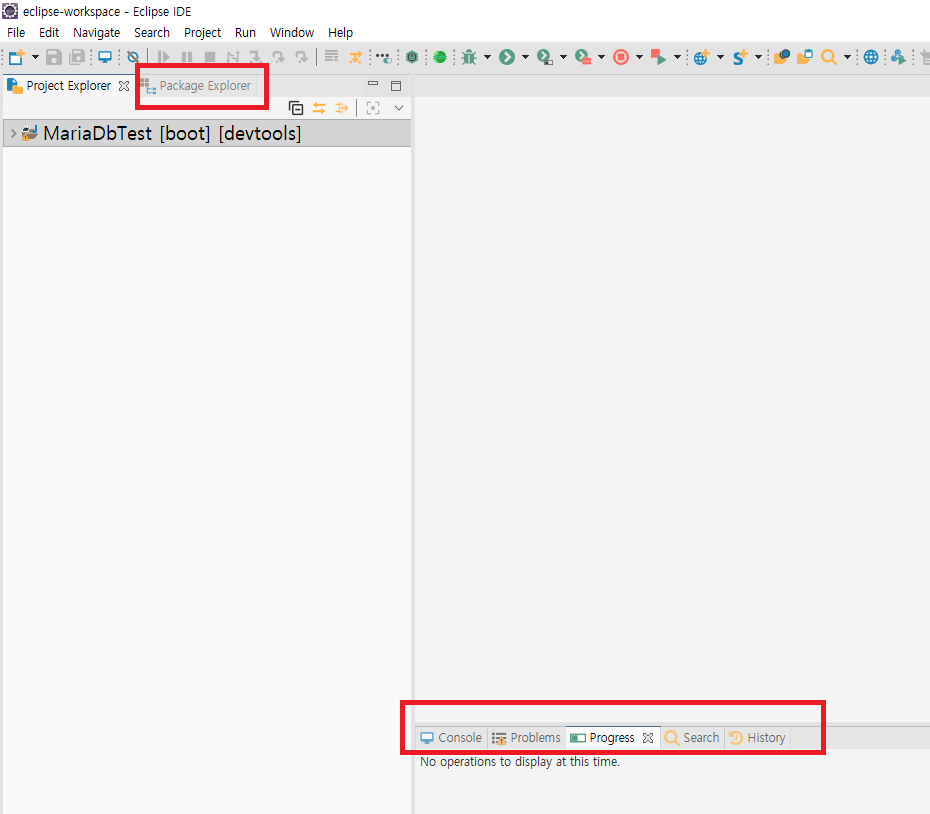930x814 pixels.
Task: Click the blue hex launch icon with arrow
Action: point(898,57)
